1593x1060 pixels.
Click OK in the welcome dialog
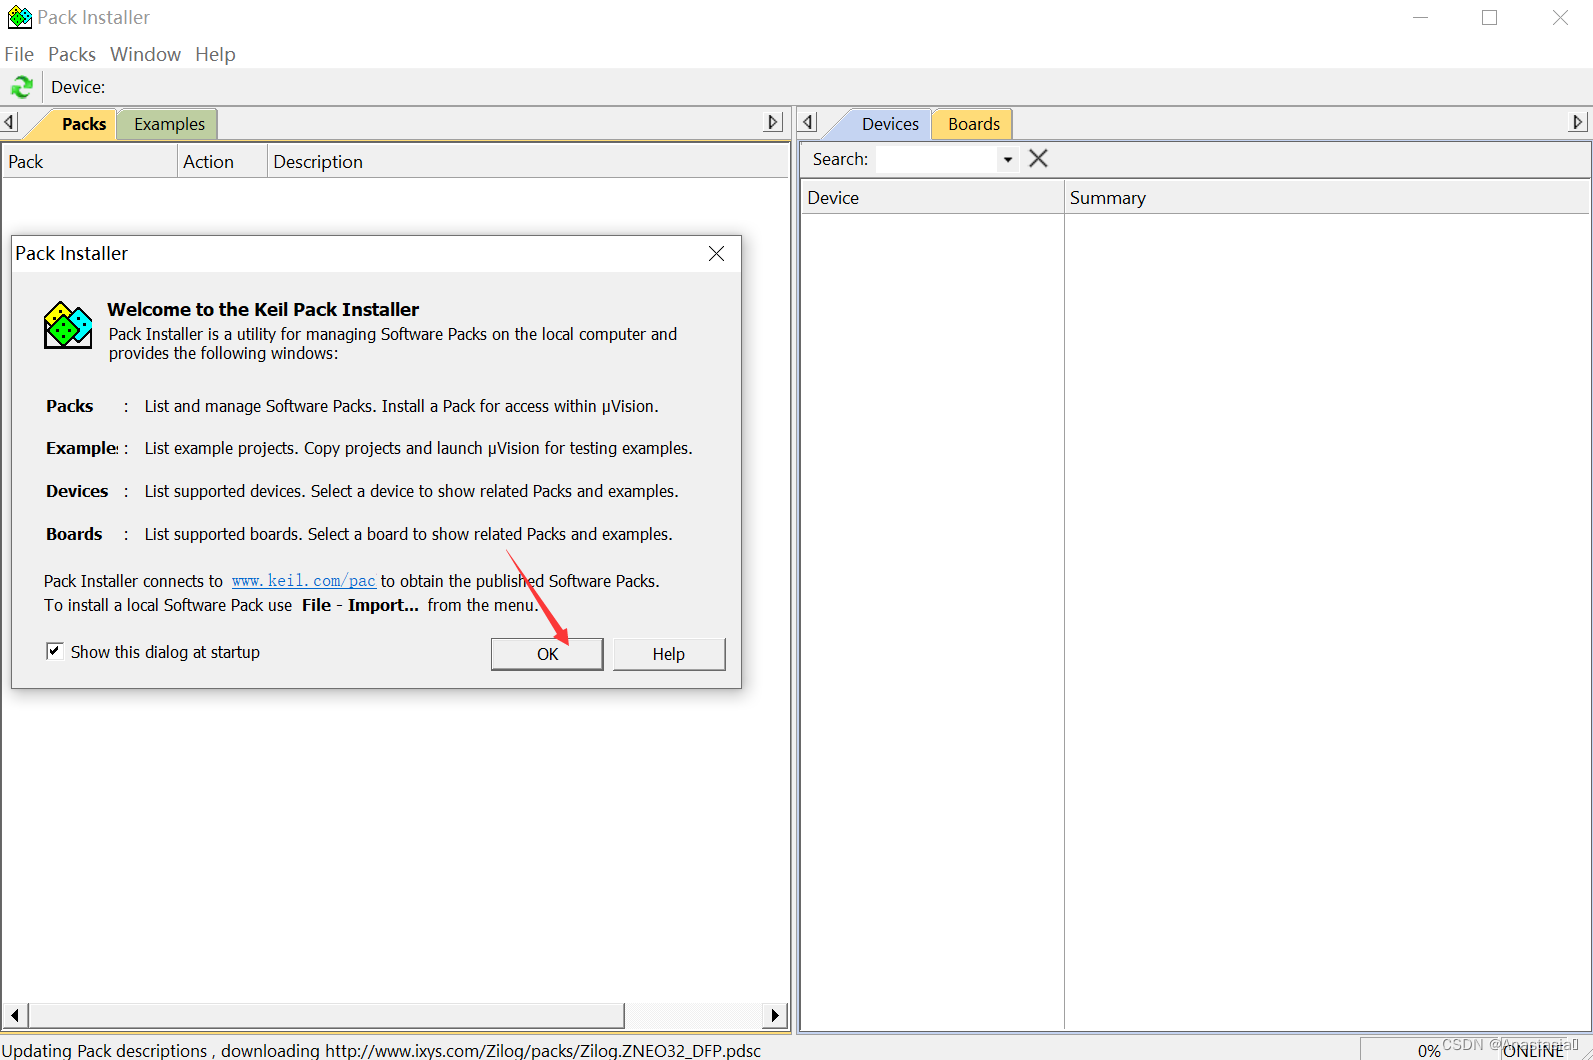point(547,654)
